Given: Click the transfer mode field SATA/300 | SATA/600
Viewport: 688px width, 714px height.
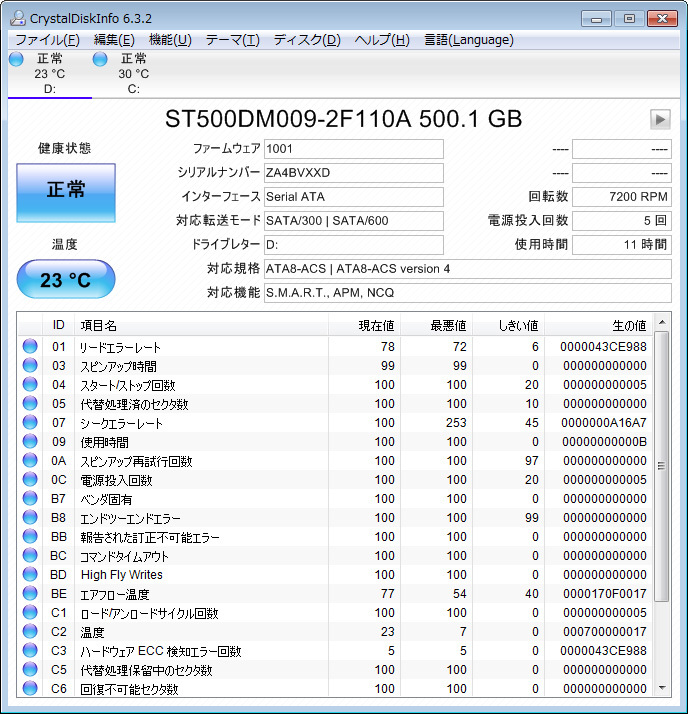Looking at the screenshot, I should 353,221.
